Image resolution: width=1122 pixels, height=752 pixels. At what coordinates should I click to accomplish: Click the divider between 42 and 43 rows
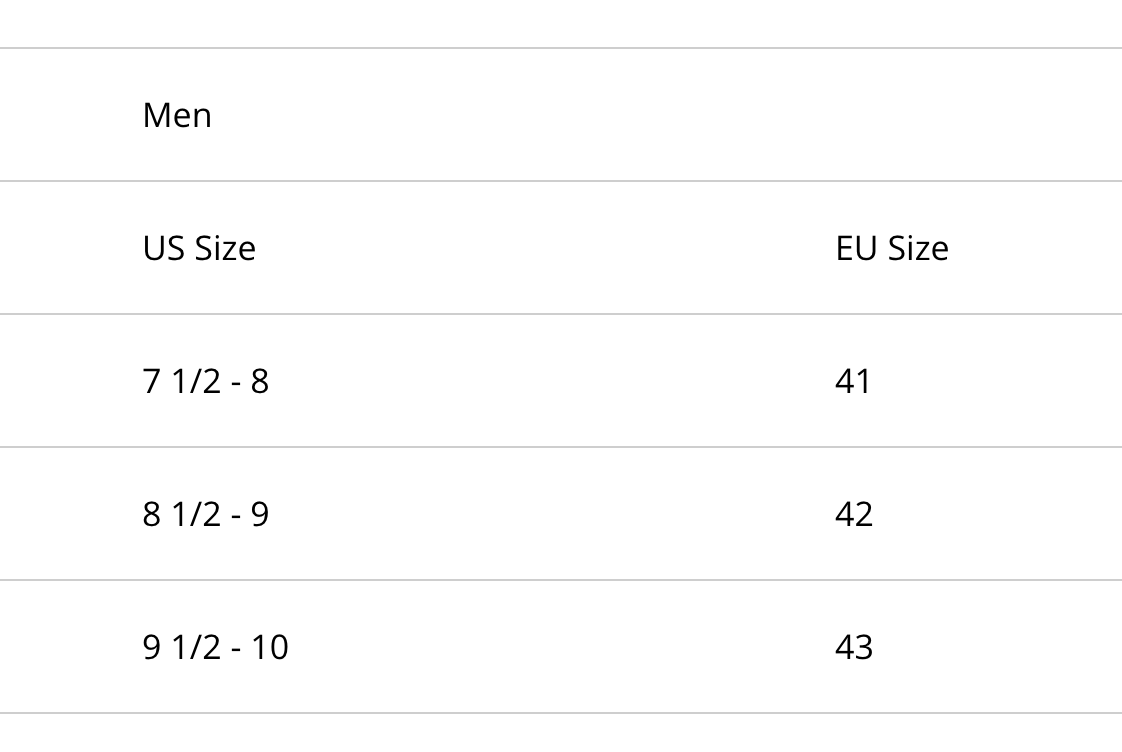coord(561,580)
